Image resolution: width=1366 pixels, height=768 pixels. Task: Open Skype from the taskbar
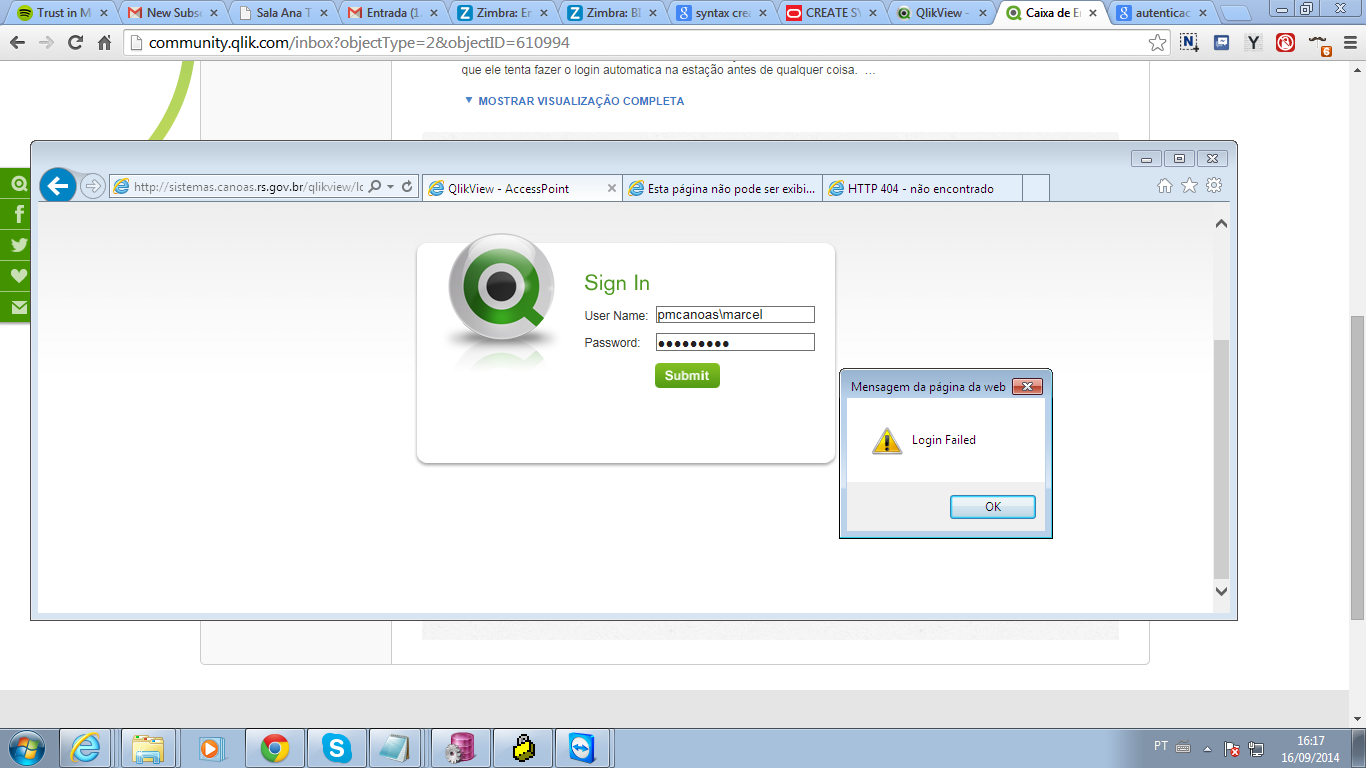[x=336, y=748]
